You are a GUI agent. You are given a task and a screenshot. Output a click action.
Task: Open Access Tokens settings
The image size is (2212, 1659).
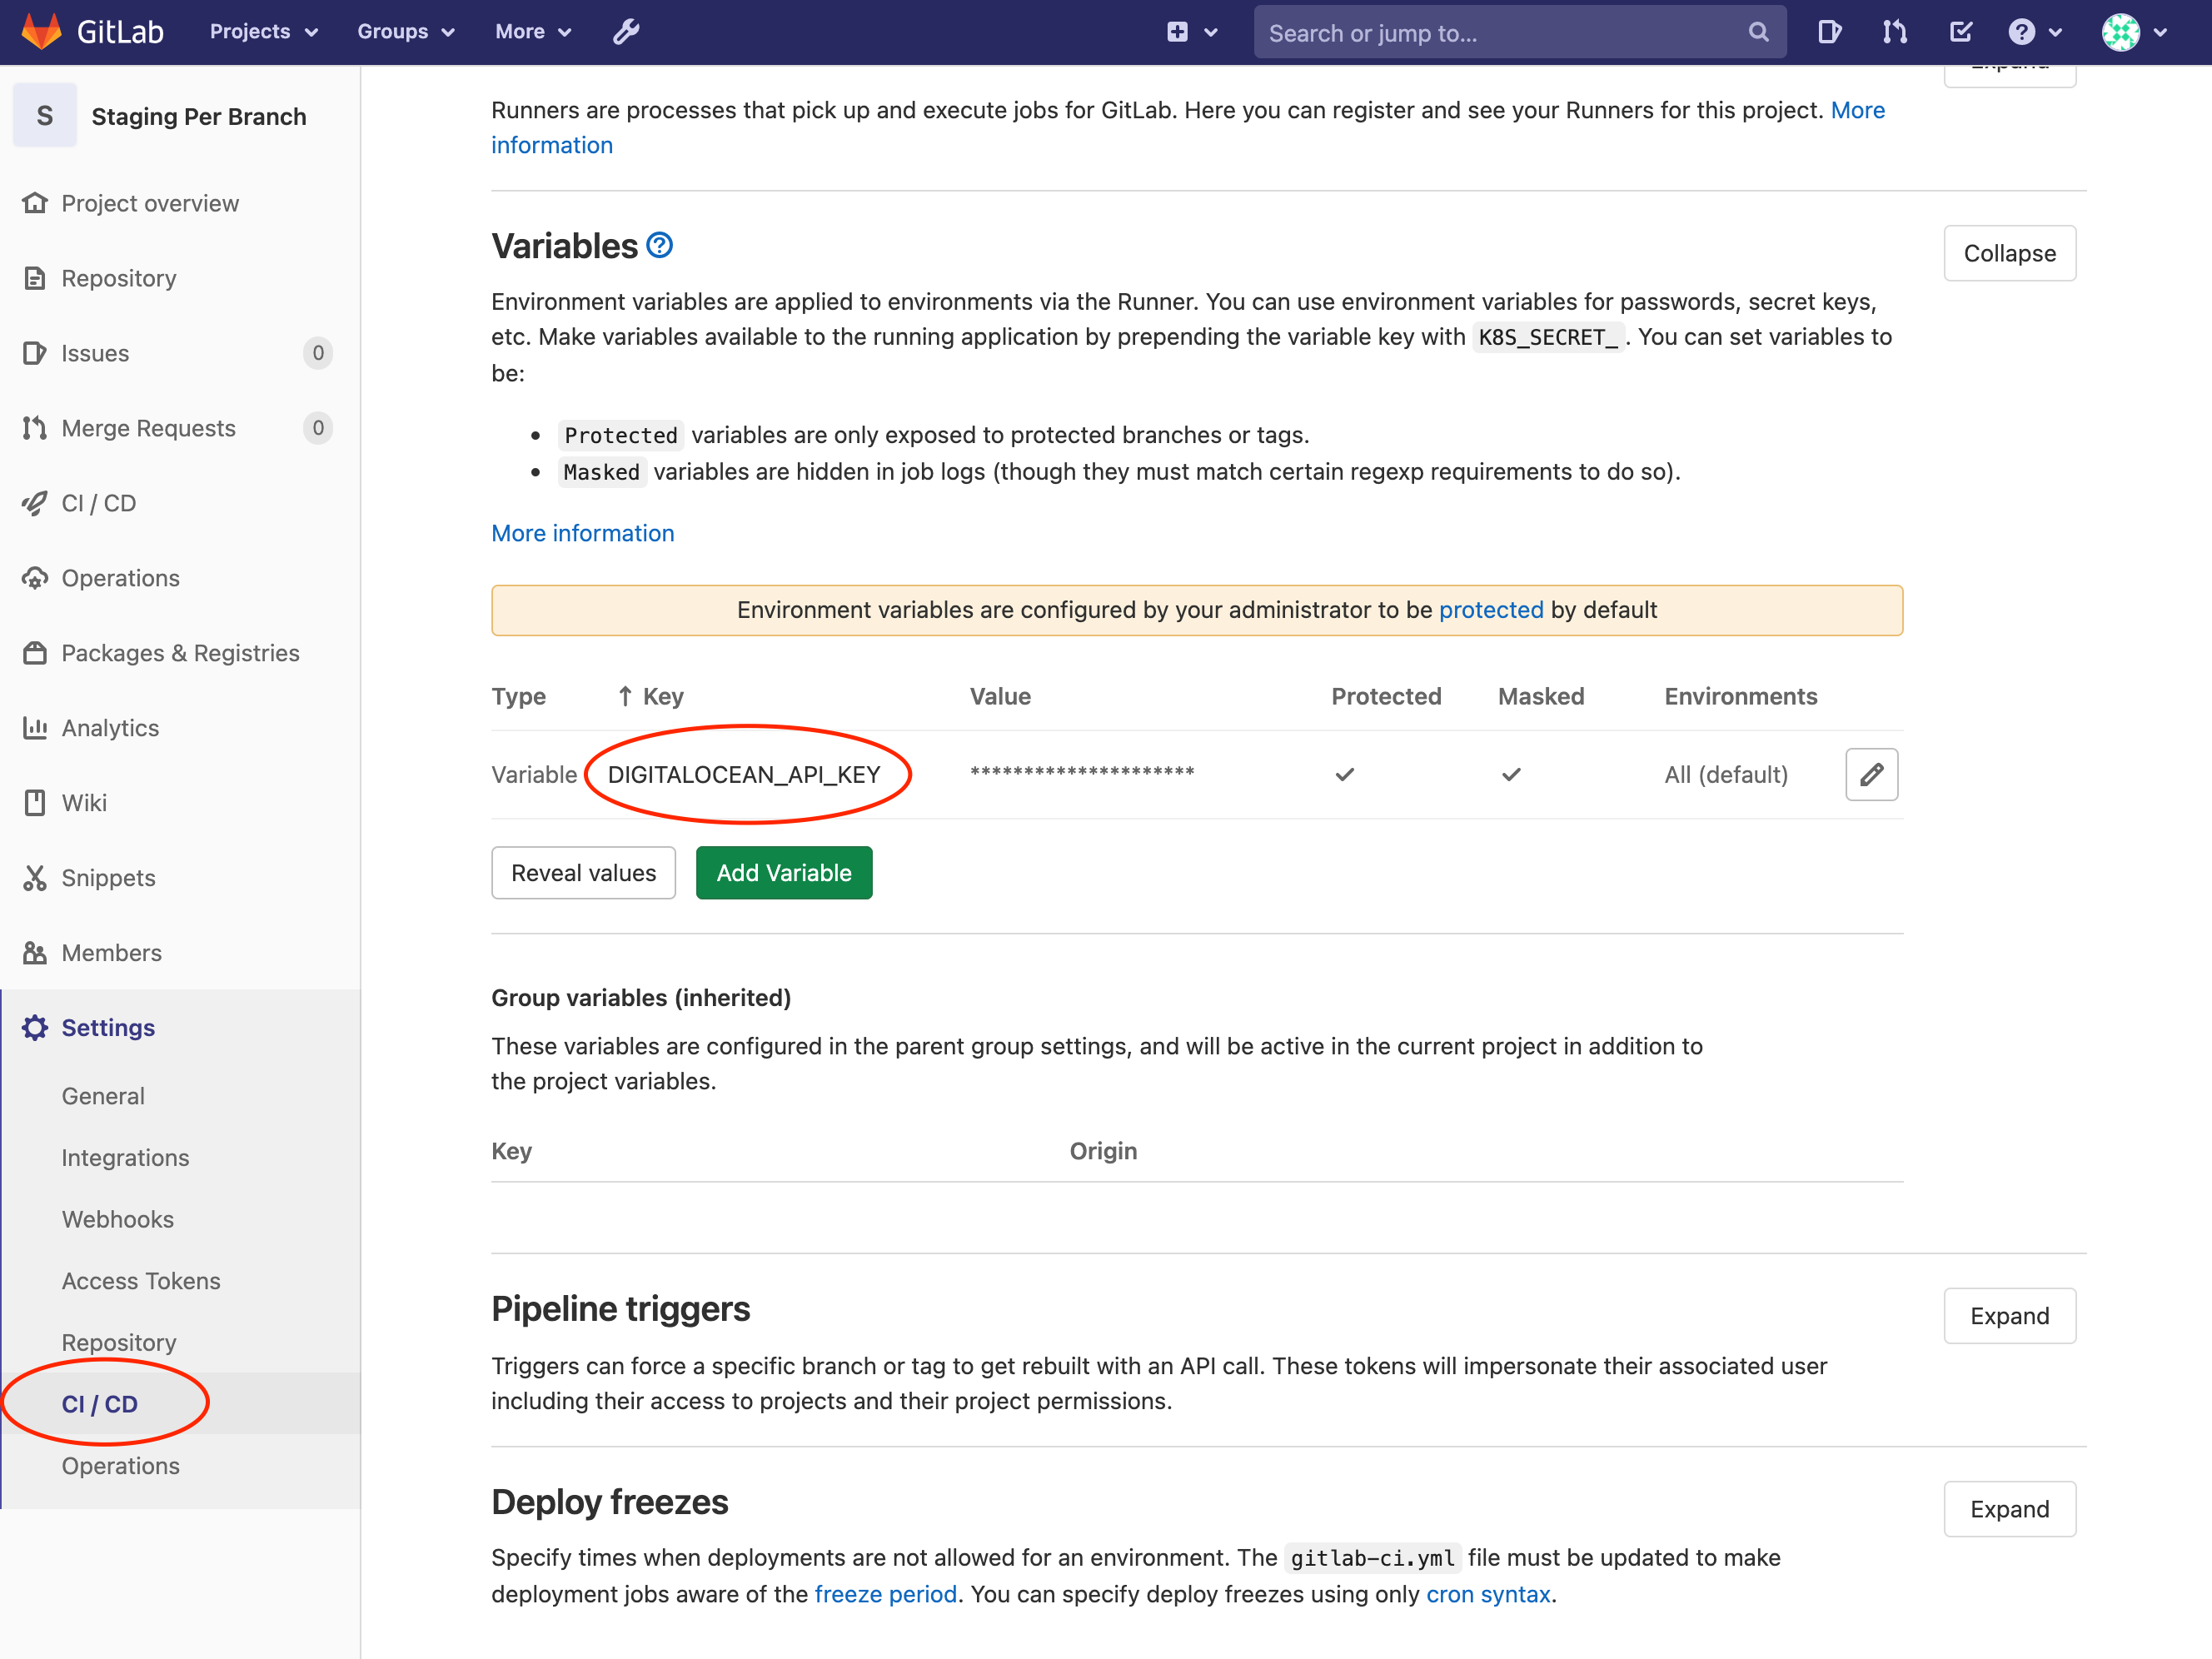click(141, 1281)
